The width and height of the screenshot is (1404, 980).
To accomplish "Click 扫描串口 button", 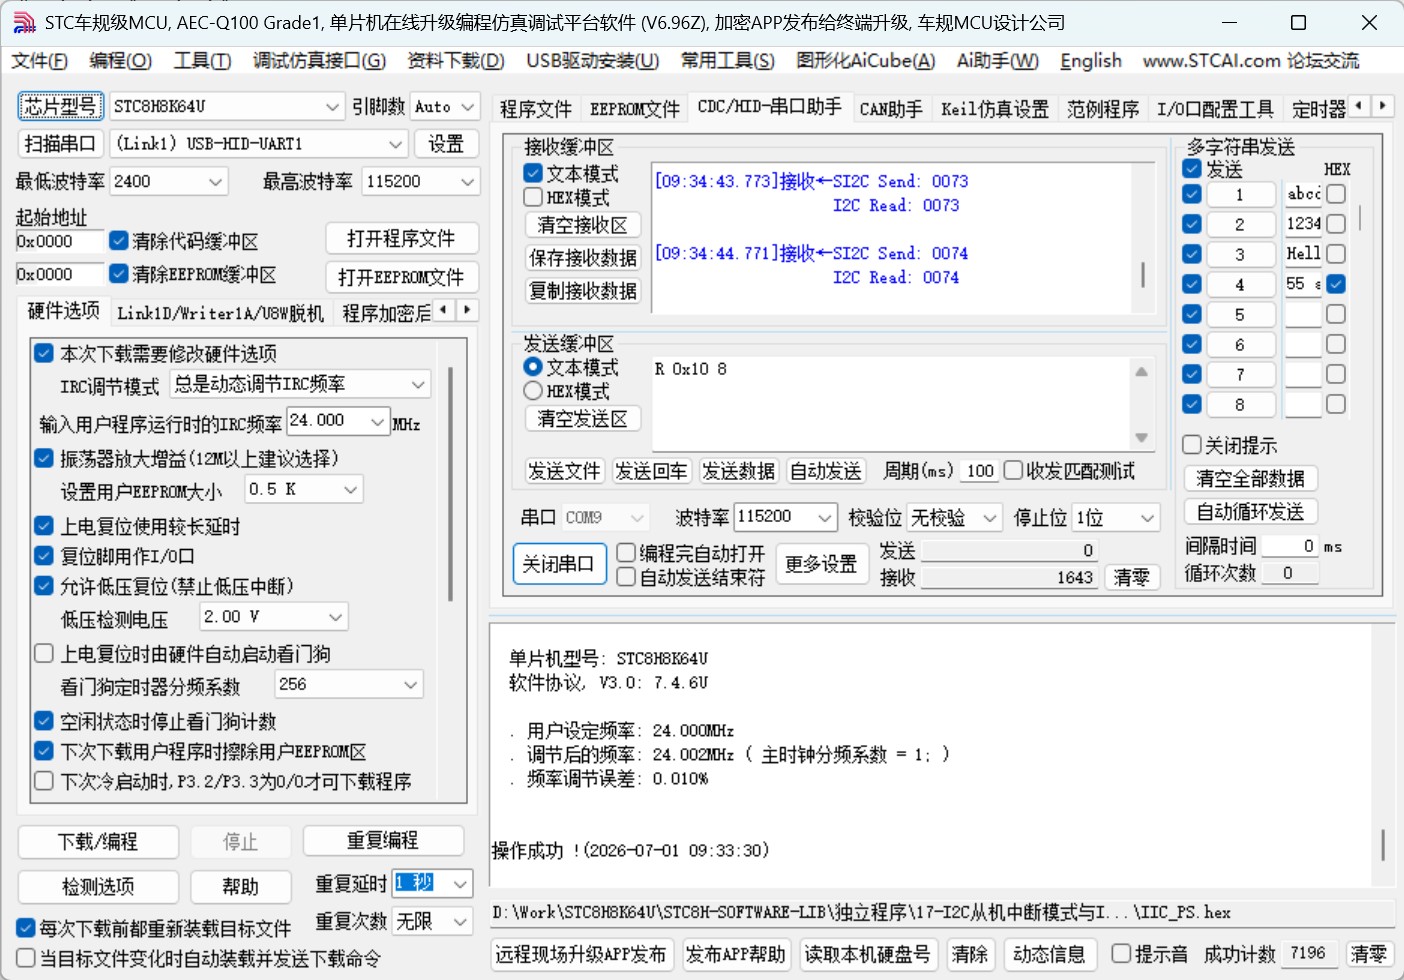I will pos(60,144).
